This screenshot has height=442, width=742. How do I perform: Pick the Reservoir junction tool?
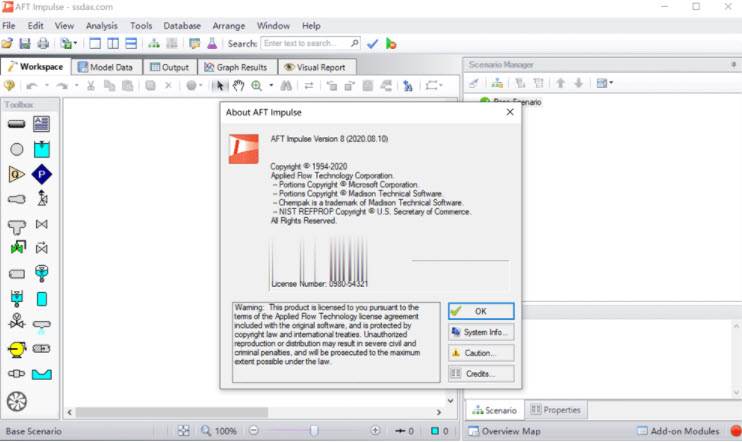(42, 149)
